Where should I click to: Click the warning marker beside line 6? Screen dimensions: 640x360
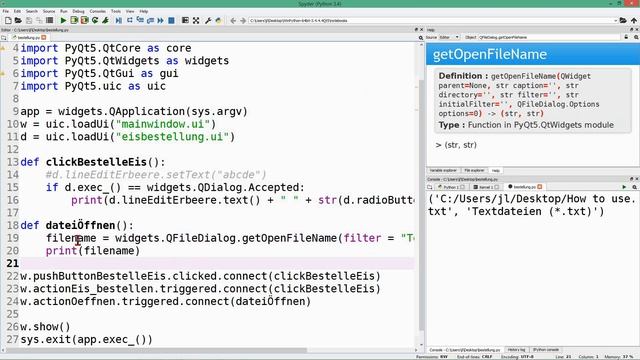(x=2, y=74)
